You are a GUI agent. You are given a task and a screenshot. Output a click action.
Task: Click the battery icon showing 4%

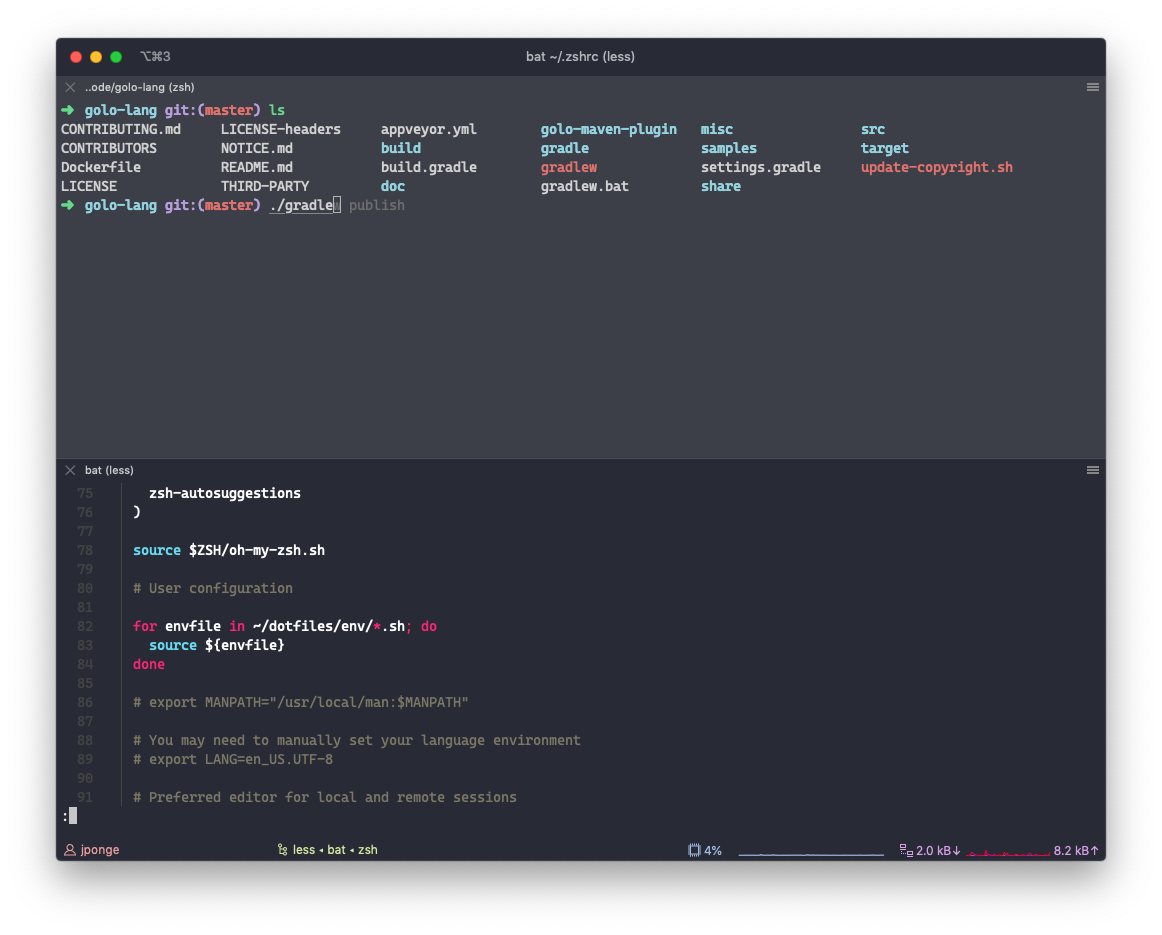[x=694, y=849]
